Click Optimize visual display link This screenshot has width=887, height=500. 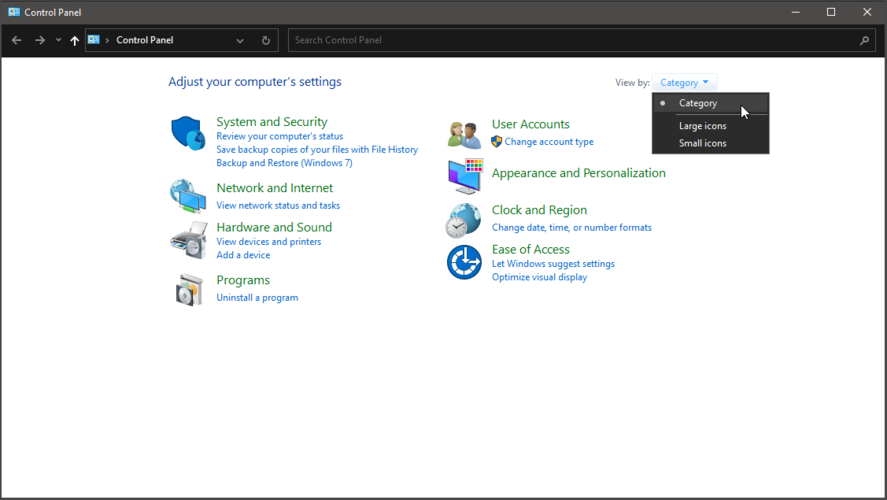(539, 277)
